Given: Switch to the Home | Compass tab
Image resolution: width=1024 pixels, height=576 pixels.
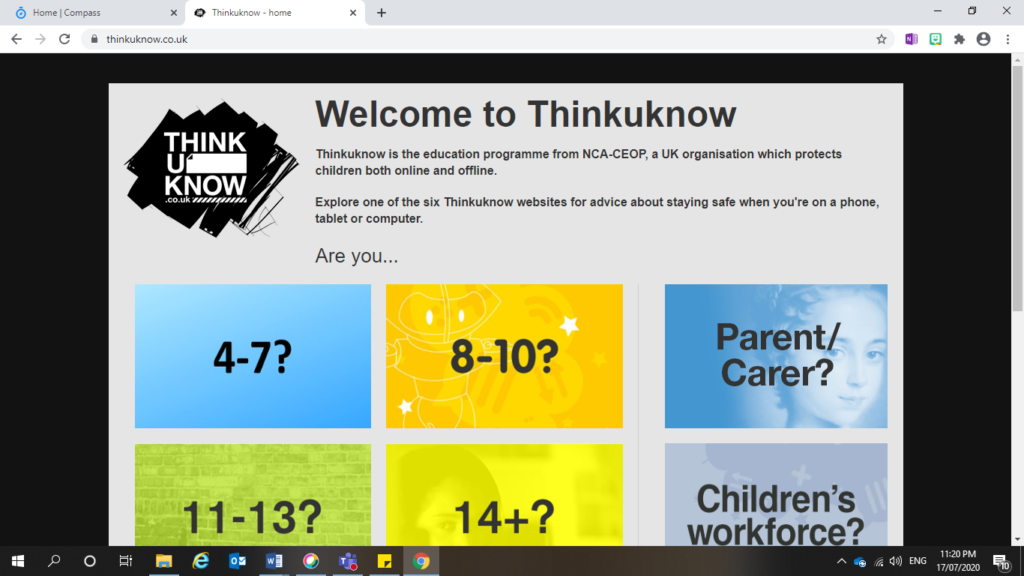Looking at the screenshot, I should tap(91, 12).
